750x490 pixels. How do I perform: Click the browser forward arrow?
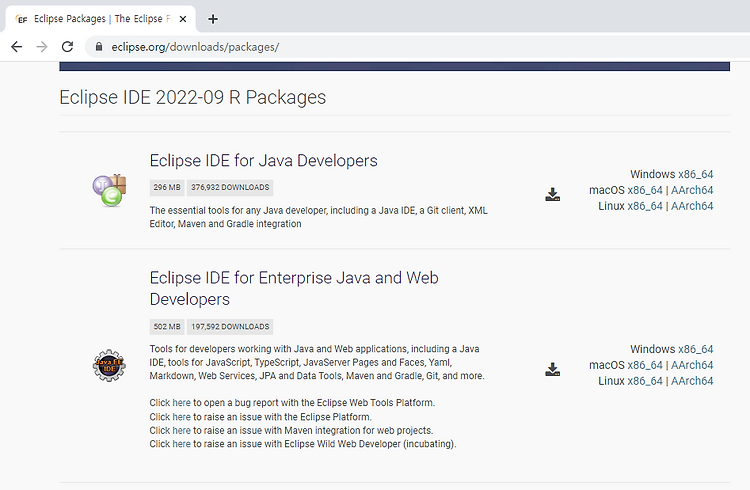[42, 46]
